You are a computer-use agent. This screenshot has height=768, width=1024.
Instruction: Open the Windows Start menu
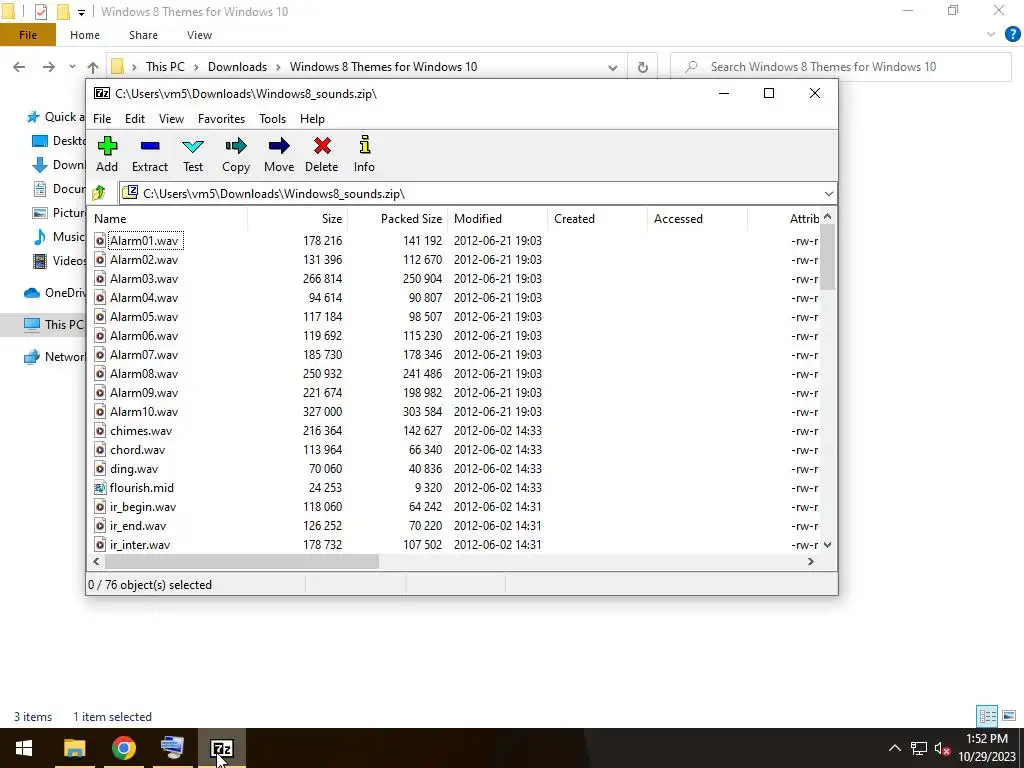pyautogui.click(x=24, y=748)
